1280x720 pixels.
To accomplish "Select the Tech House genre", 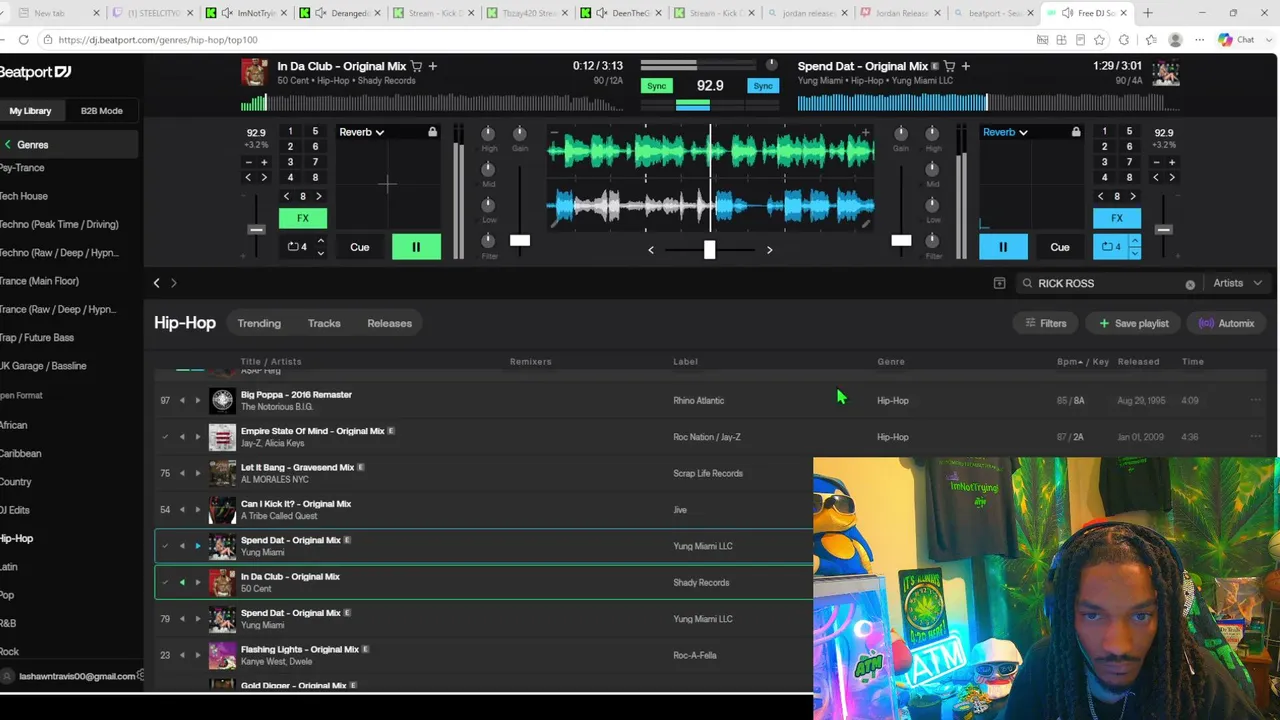I will click(x=24, y=196).
